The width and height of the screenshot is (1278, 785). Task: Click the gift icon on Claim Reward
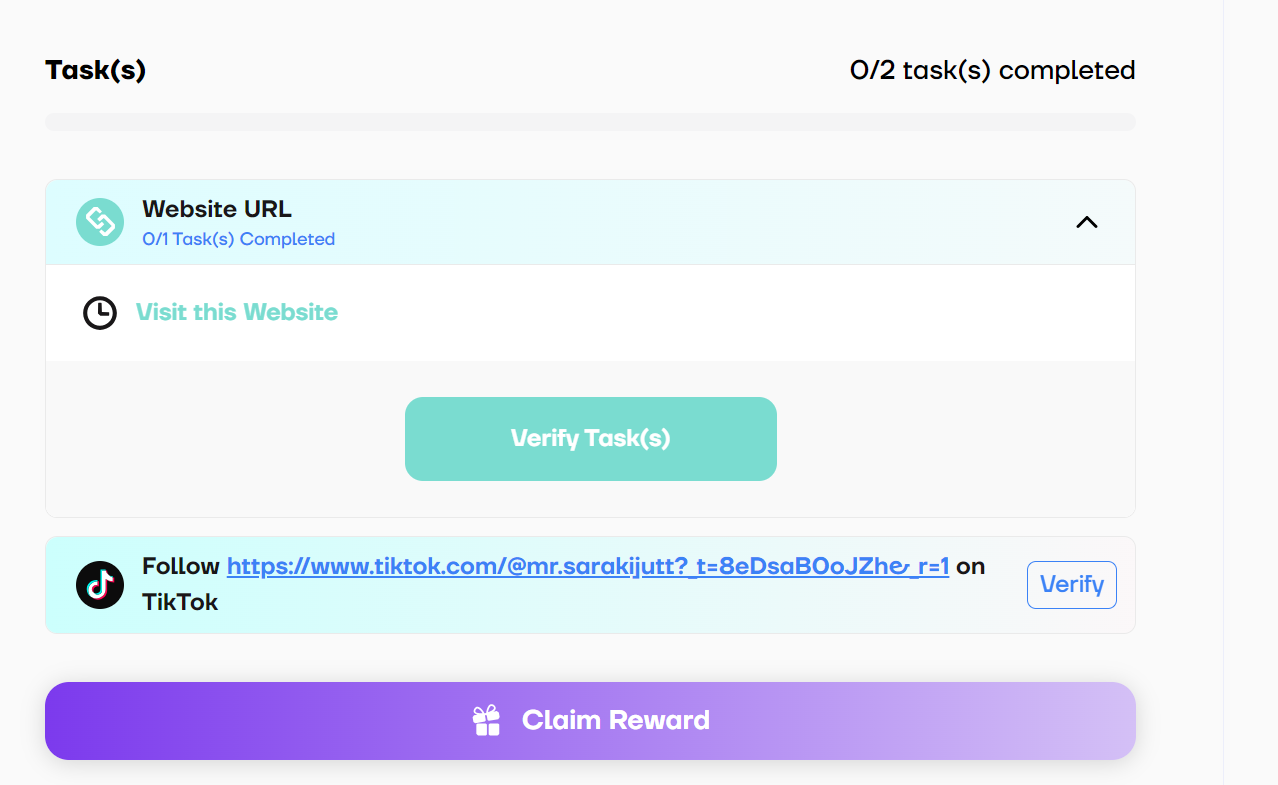[x=486, y=721]
